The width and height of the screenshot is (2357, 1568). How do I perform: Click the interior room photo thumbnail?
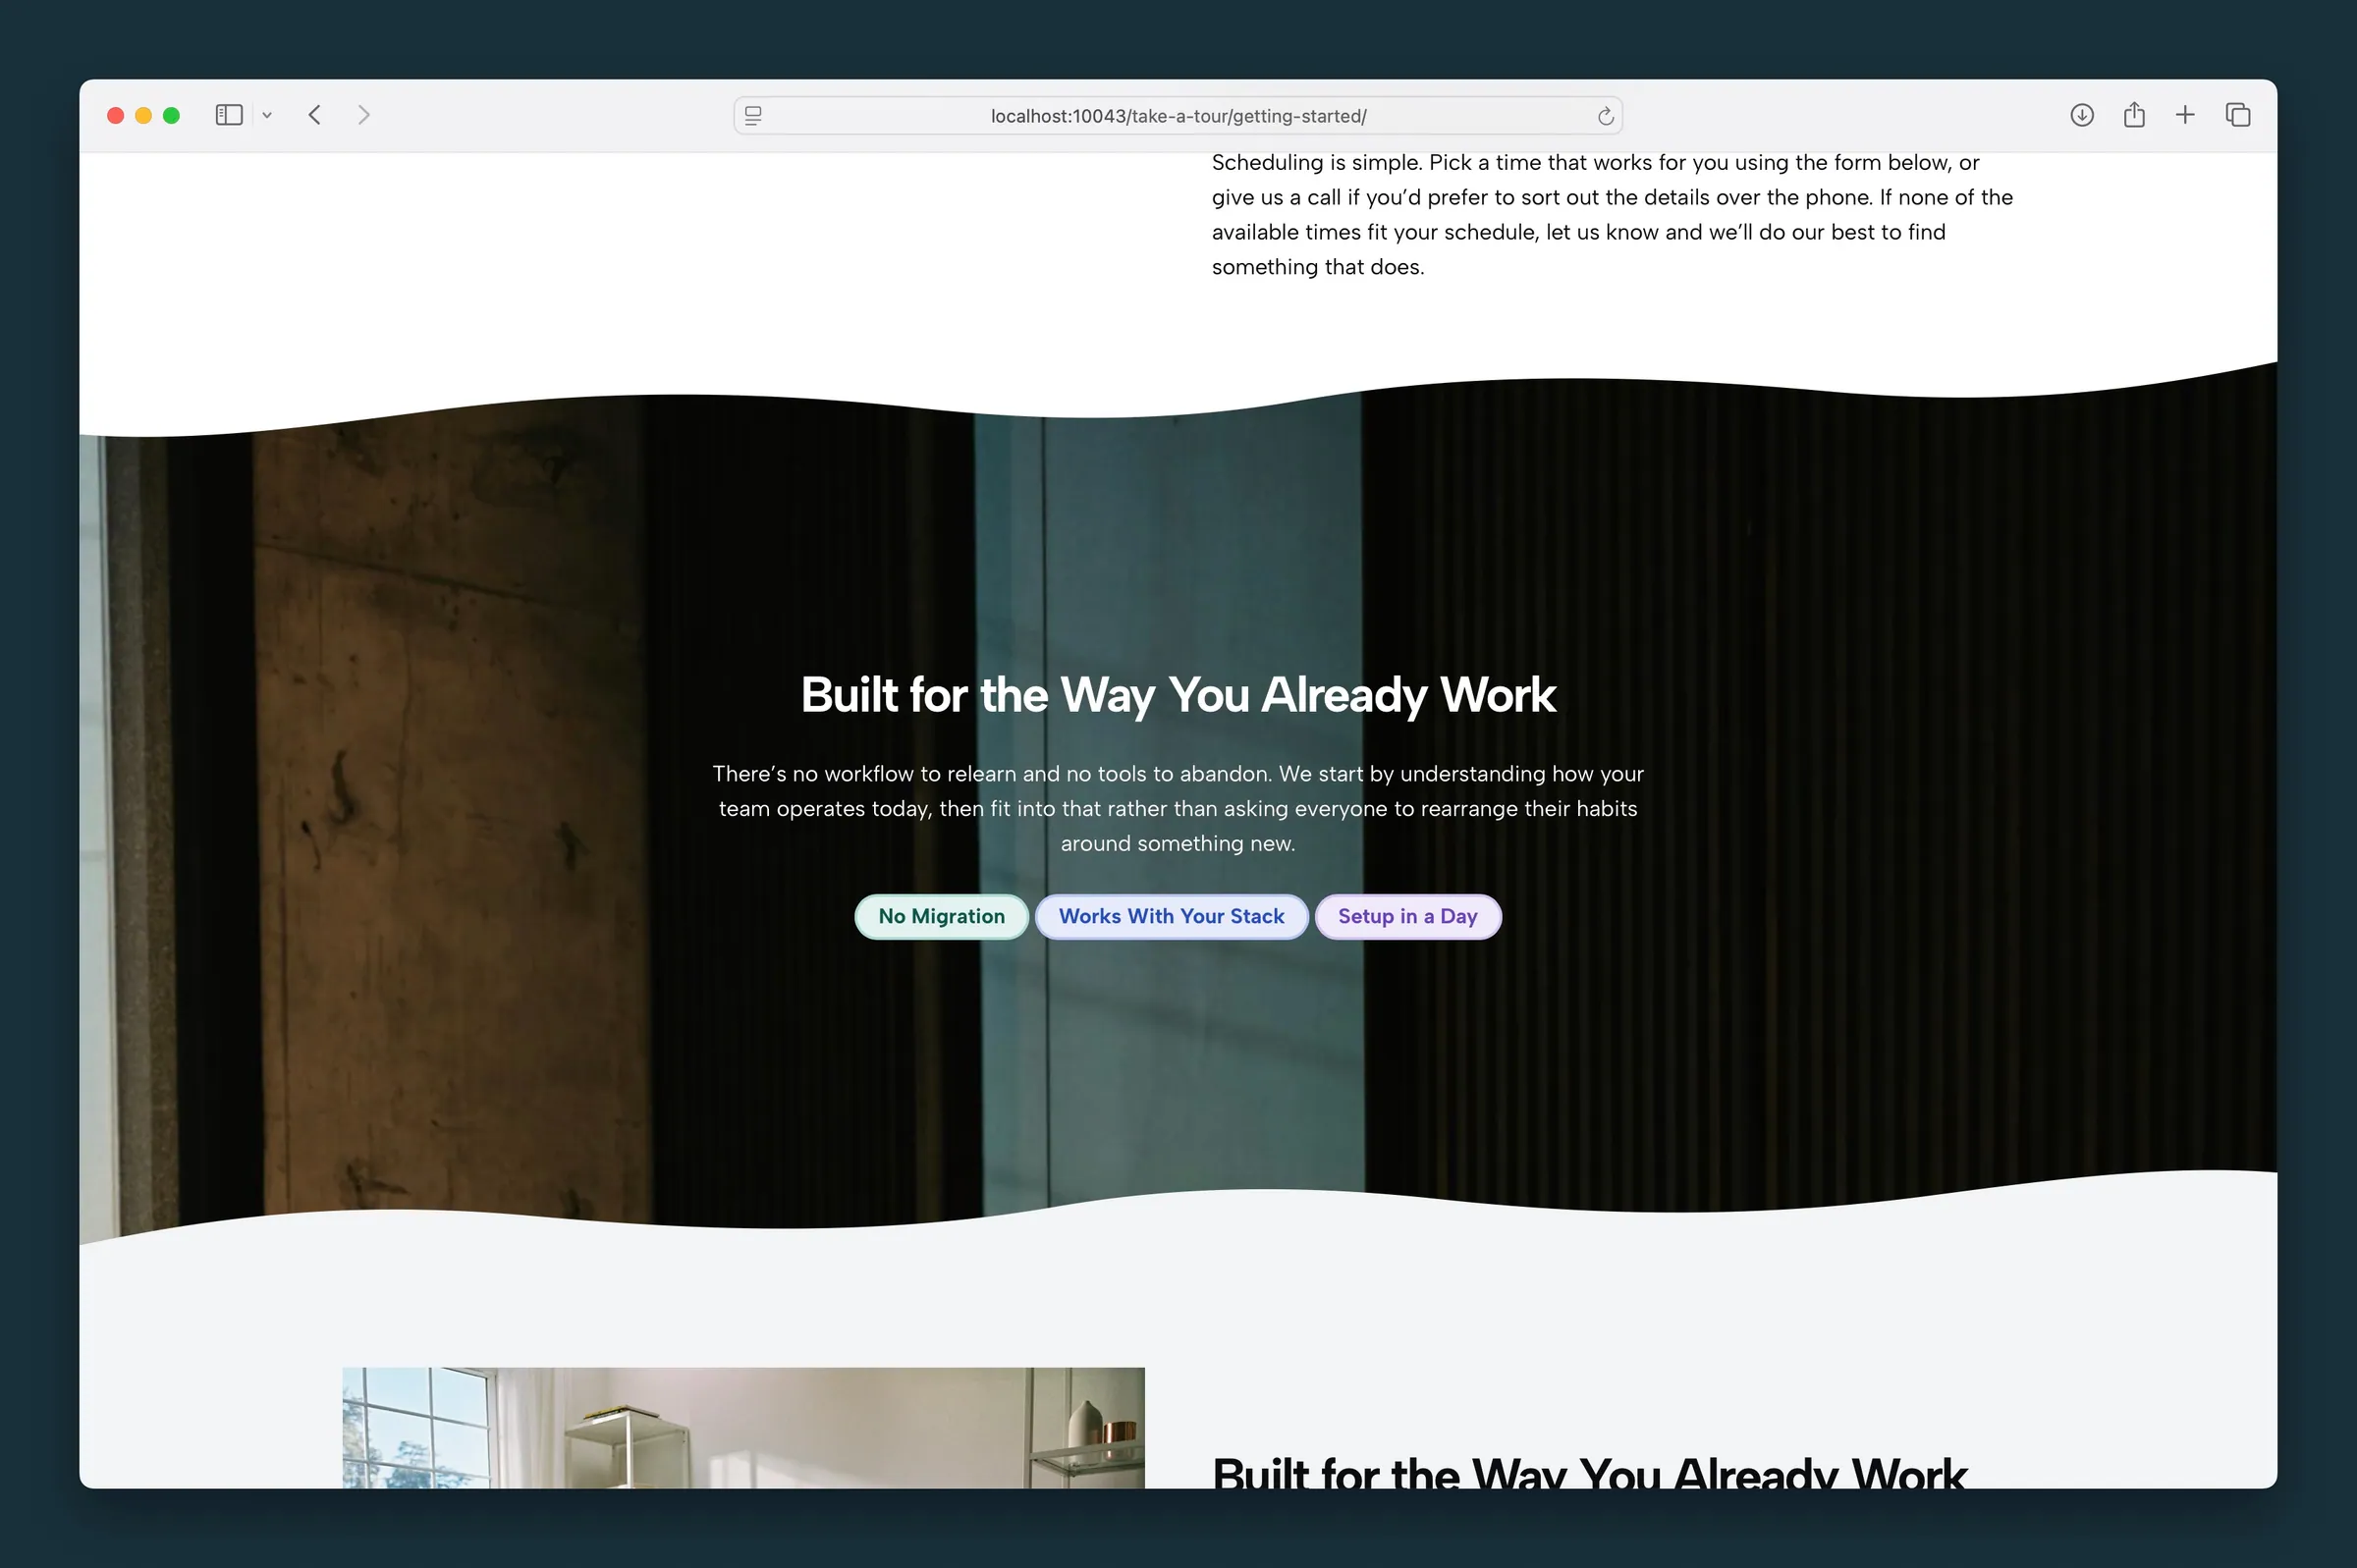coord(743,1427)
